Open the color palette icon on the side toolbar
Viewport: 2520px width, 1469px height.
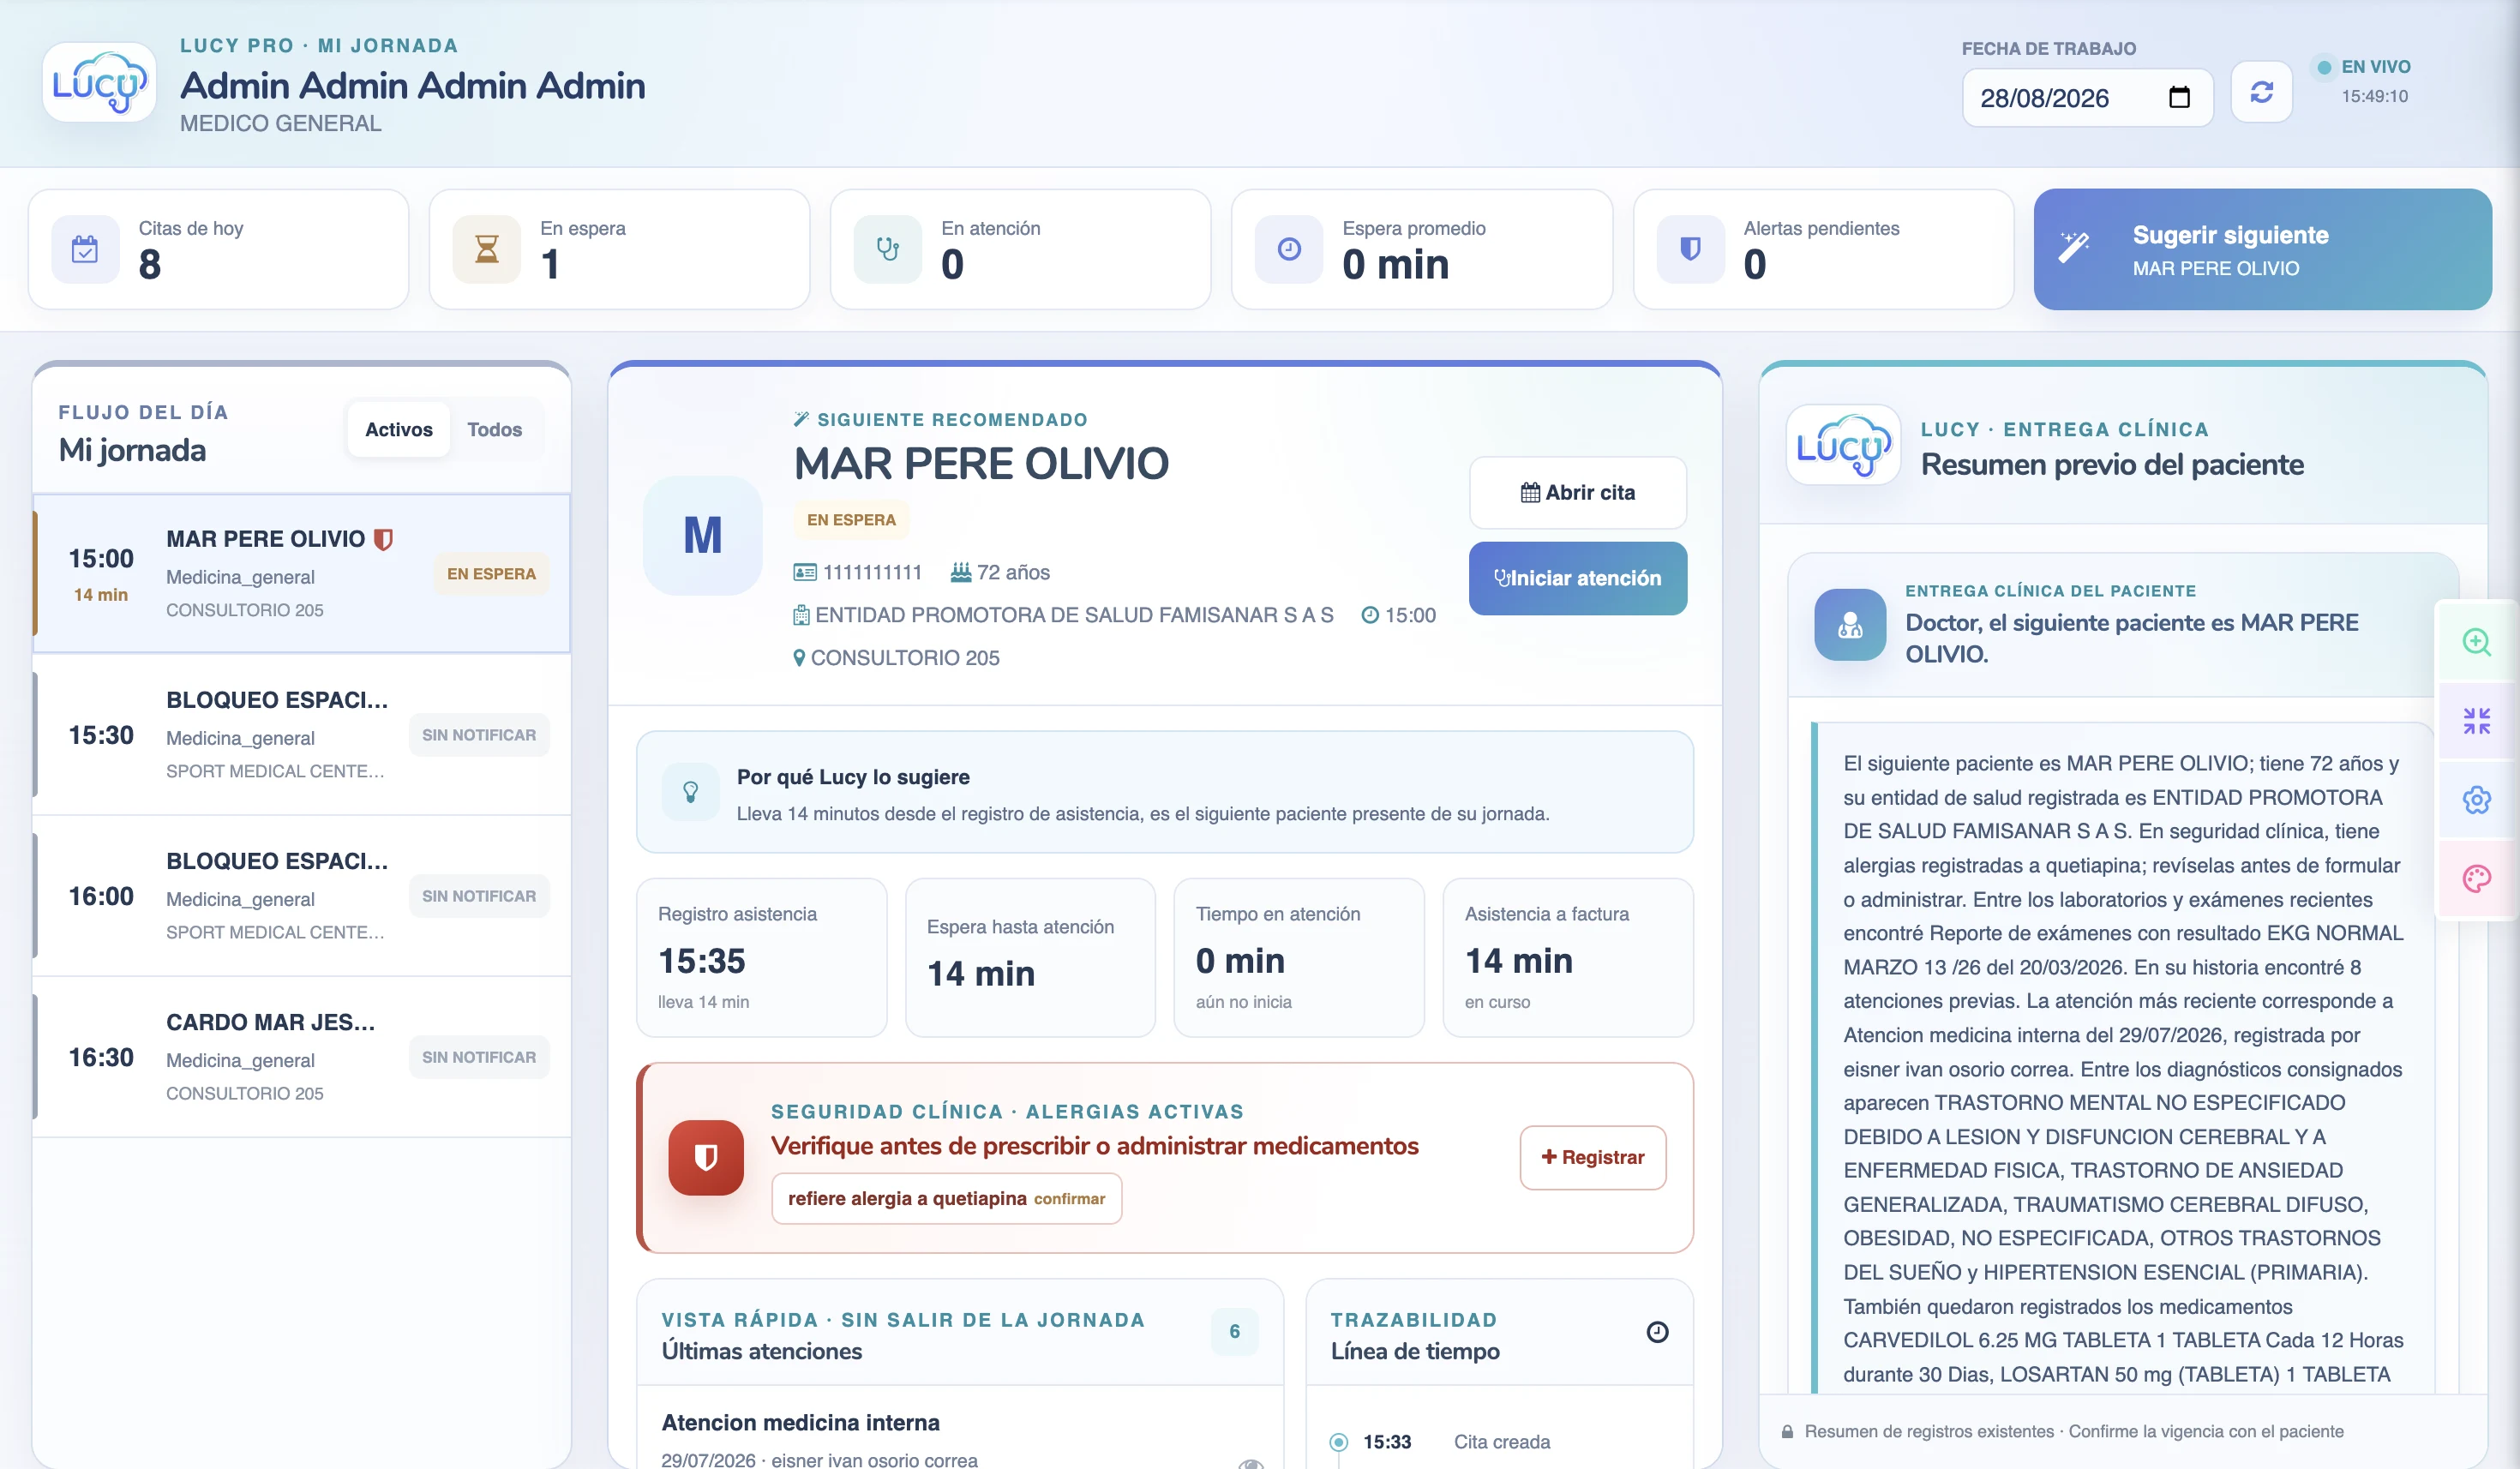pos(2476,878)
